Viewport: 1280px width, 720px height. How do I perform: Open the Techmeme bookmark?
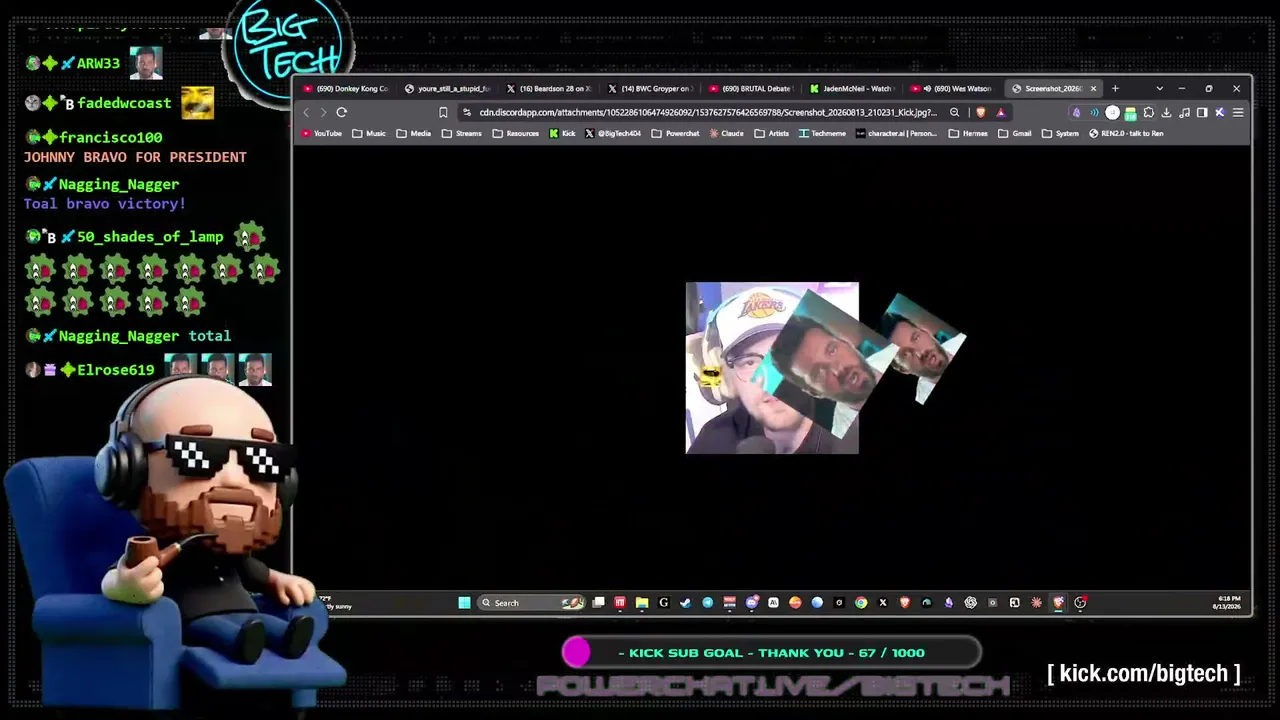coord(823,134)
